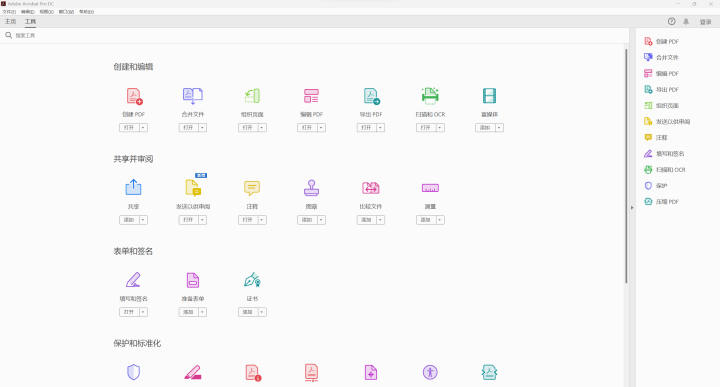This screenshot has height=387, width=720.
Task: Click the 创建 PDF tool icon in the center pane
Action: pos(134,96)
